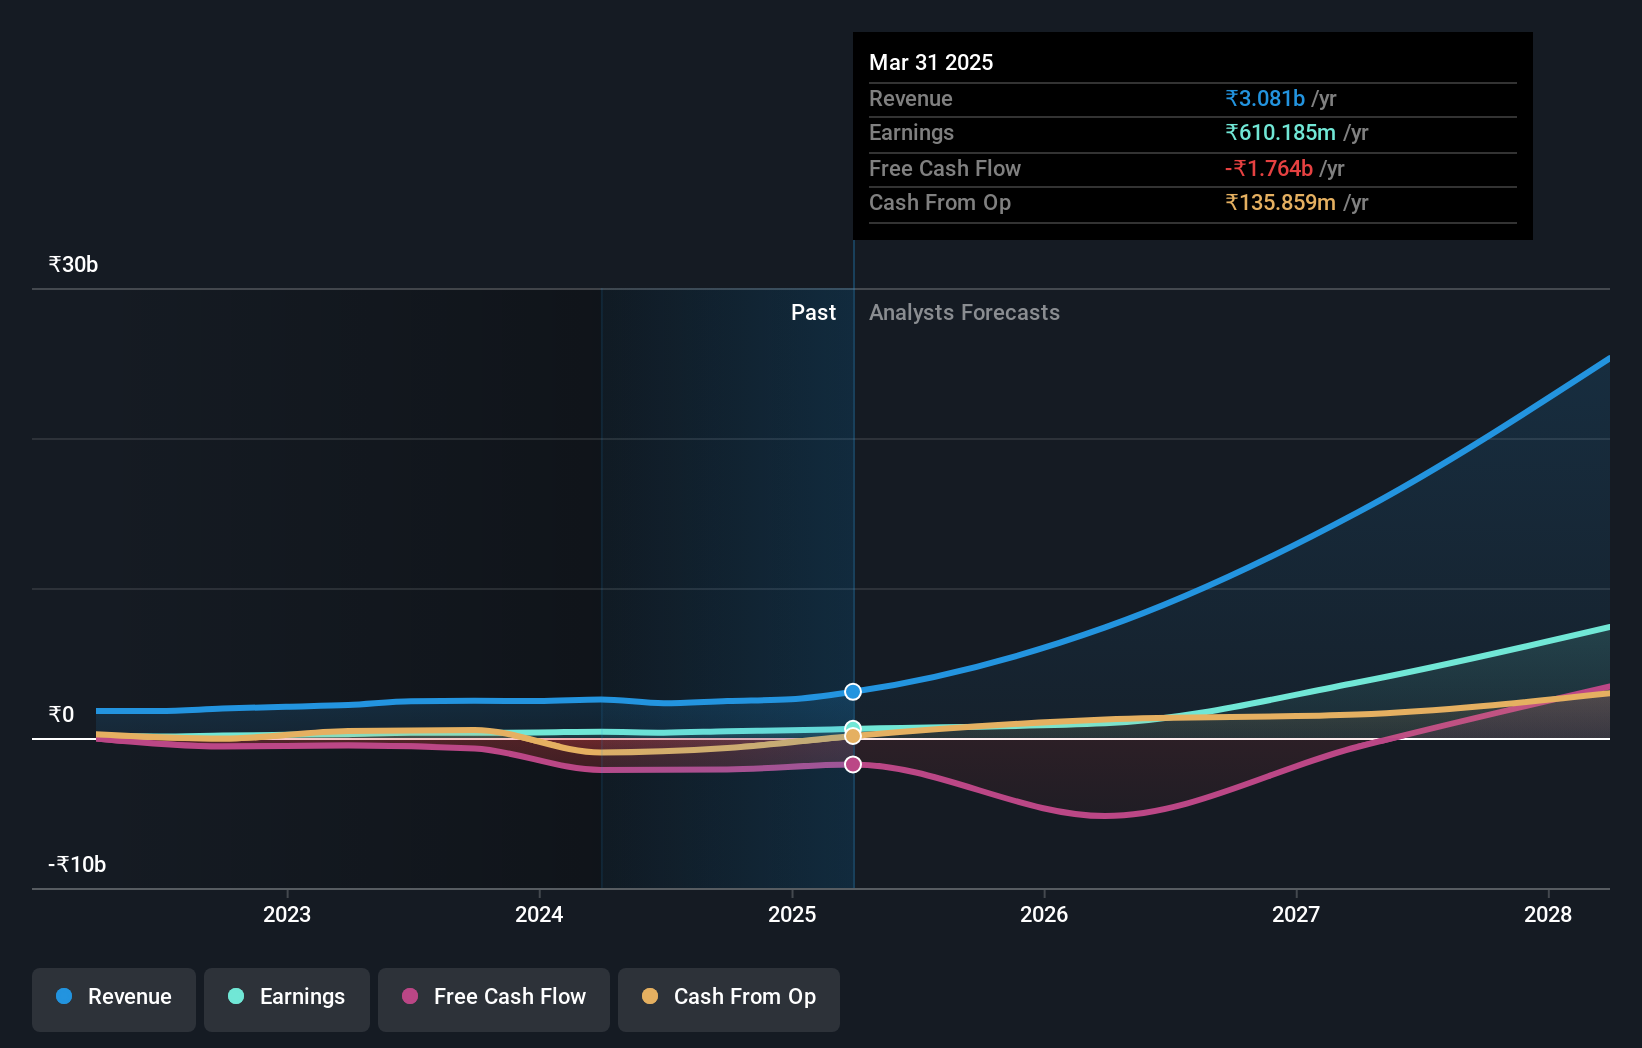Select the 2024 x-axis label
Image resolution: width=1642 pixels, height=1048 pixels.
pos(539,914)
